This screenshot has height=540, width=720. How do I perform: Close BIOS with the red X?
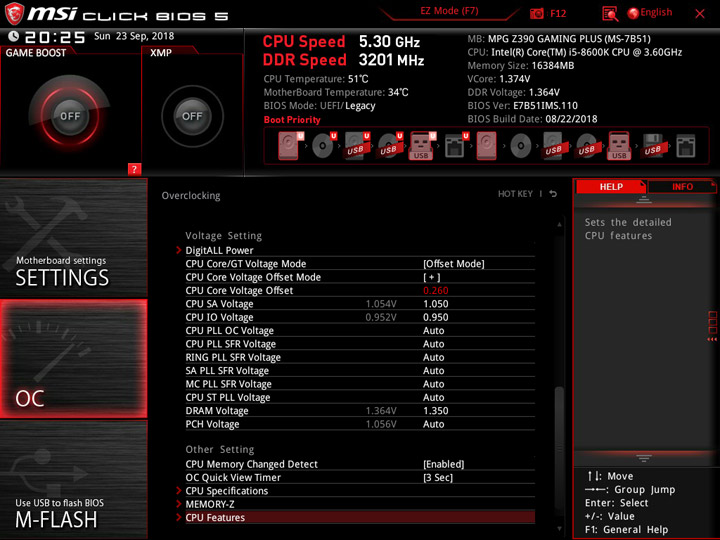point(700,14)
